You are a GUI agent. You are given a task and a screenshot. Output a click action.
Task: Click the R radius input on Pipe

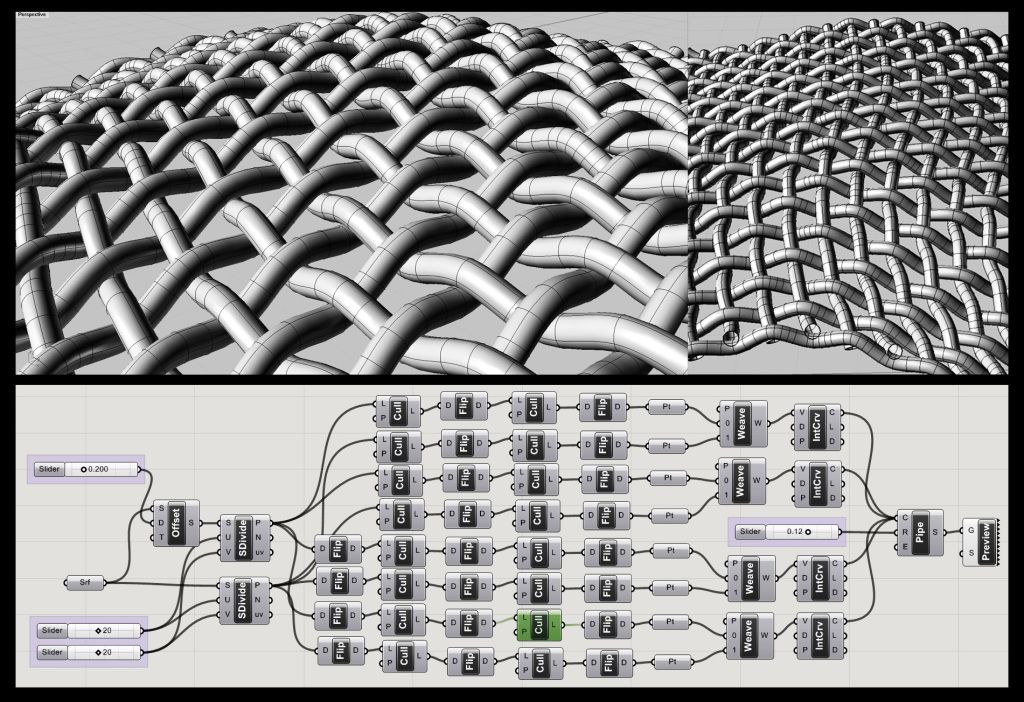tap(904, 532)
